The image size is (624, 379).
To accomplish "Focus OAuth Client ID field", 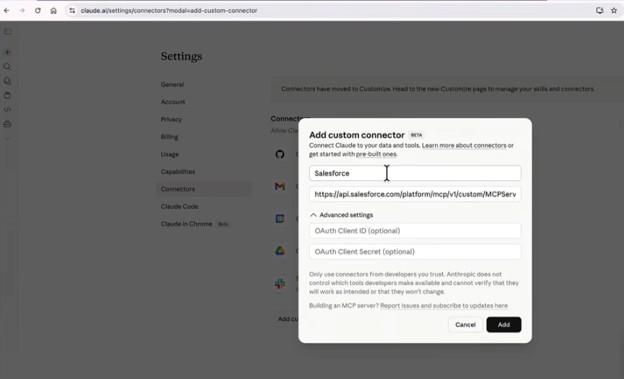I will tap(415, 231).
